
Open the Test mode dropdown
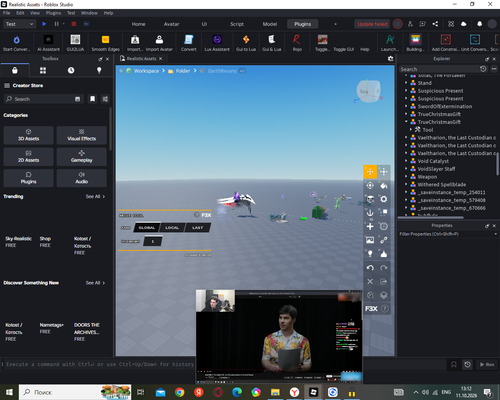pos(19,24)
